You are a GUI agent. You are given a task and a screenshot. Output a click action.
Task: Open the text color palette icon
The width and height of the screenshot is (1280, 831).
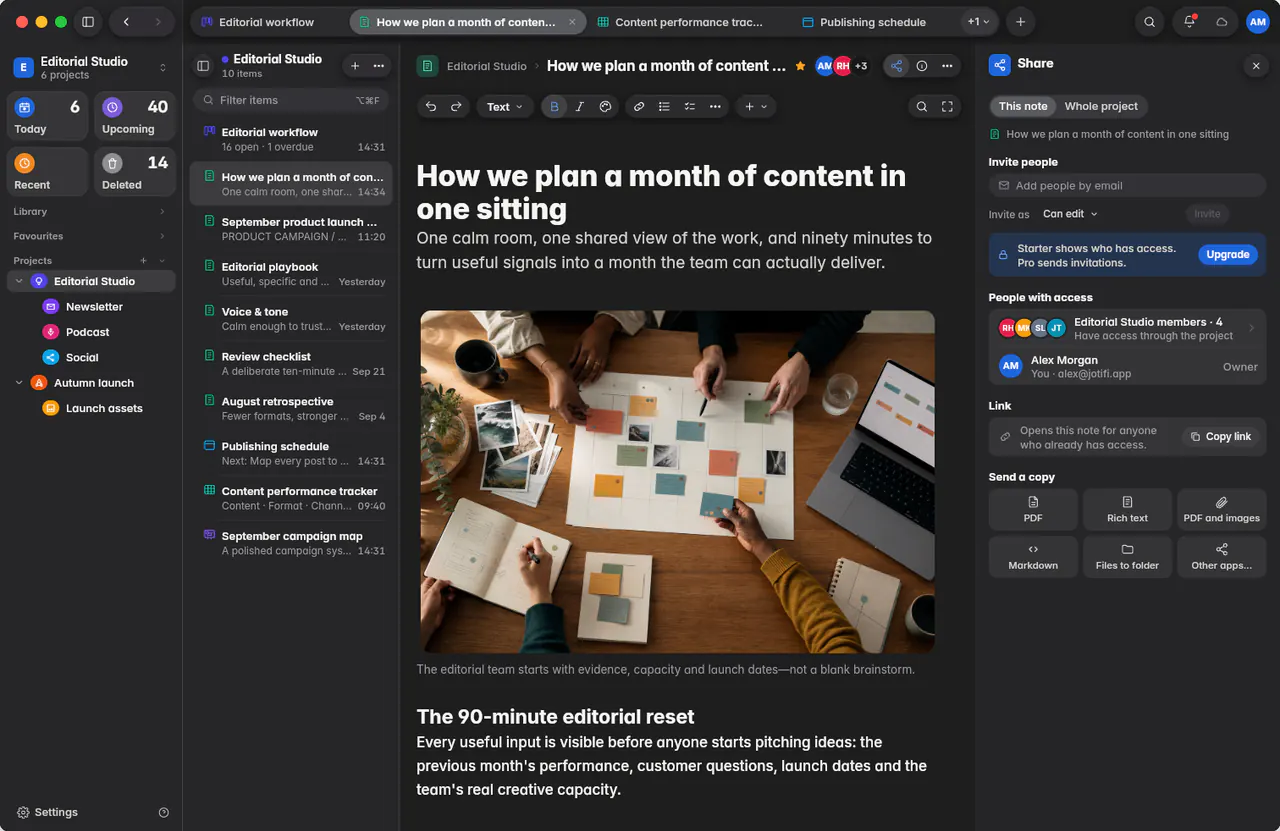[x=605, y=107]
